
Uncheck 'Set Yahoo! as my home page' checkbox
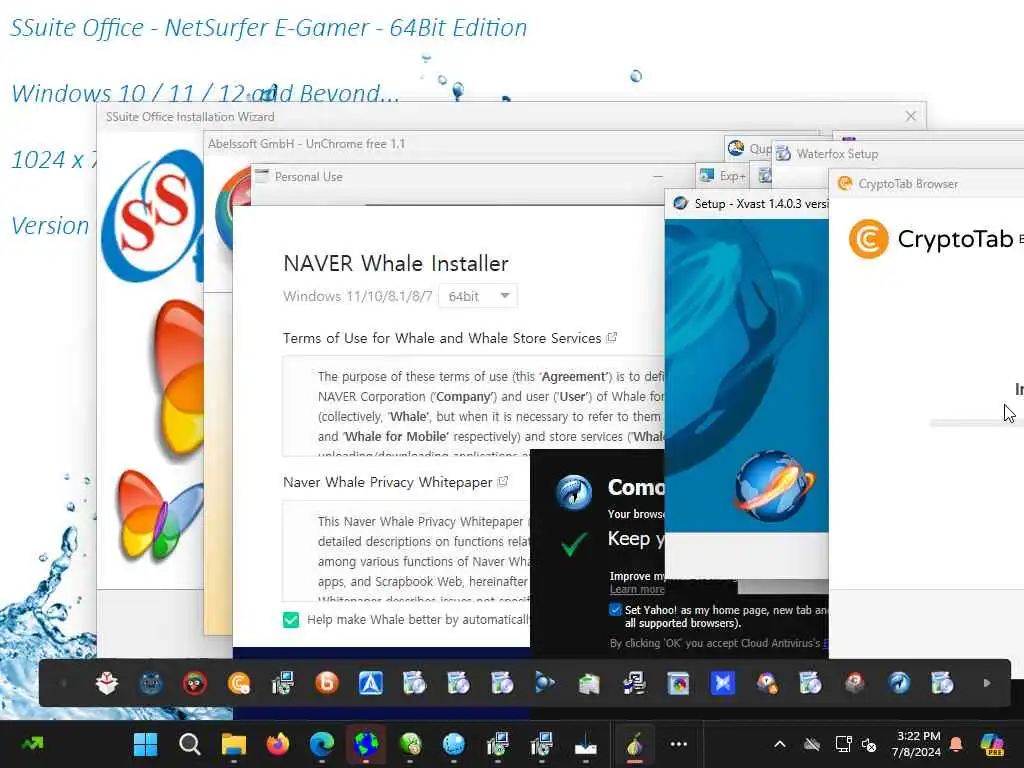tap(615, 610)
